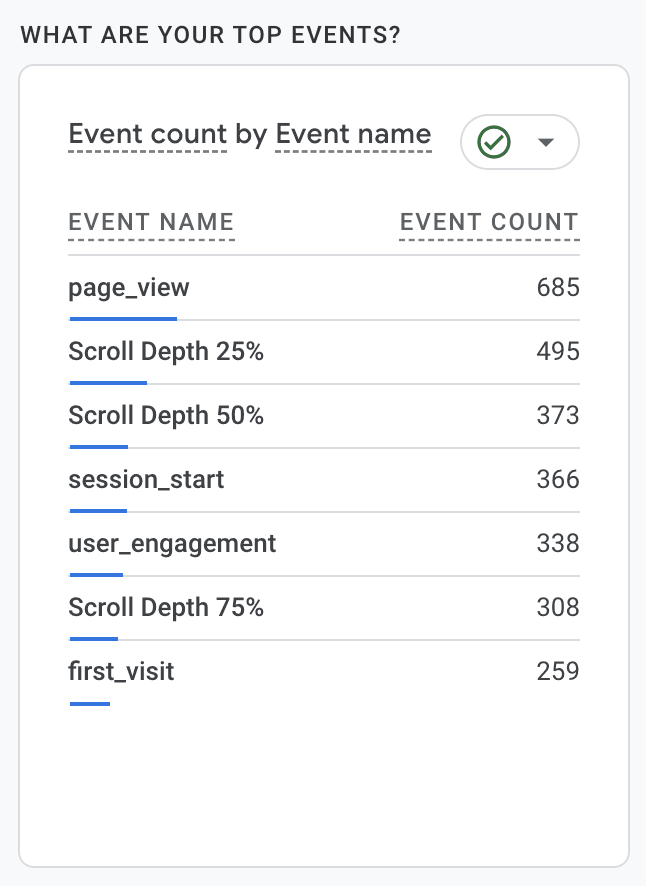Select the Scroll Depth 75% event
This screenshot has height=886, width=646.
click(166, 608)
